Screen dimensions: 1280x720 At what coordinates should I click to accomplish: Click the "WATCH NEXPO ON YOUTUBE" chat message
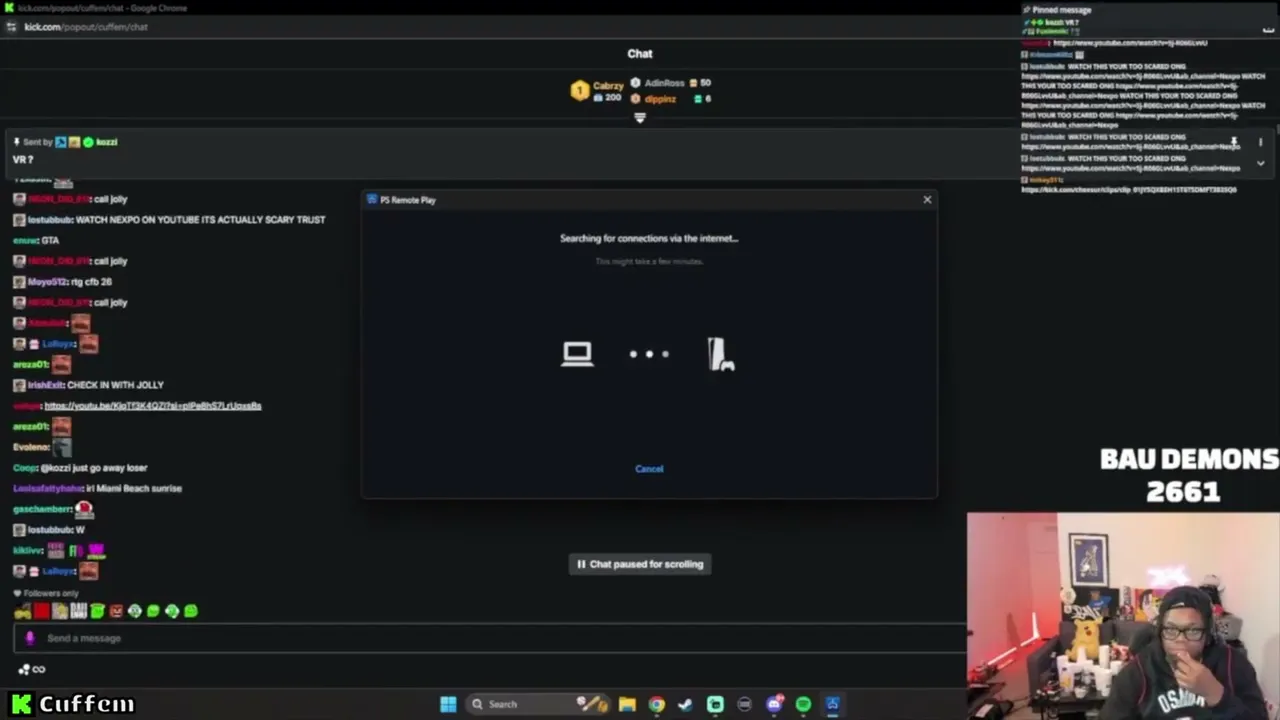200,220
